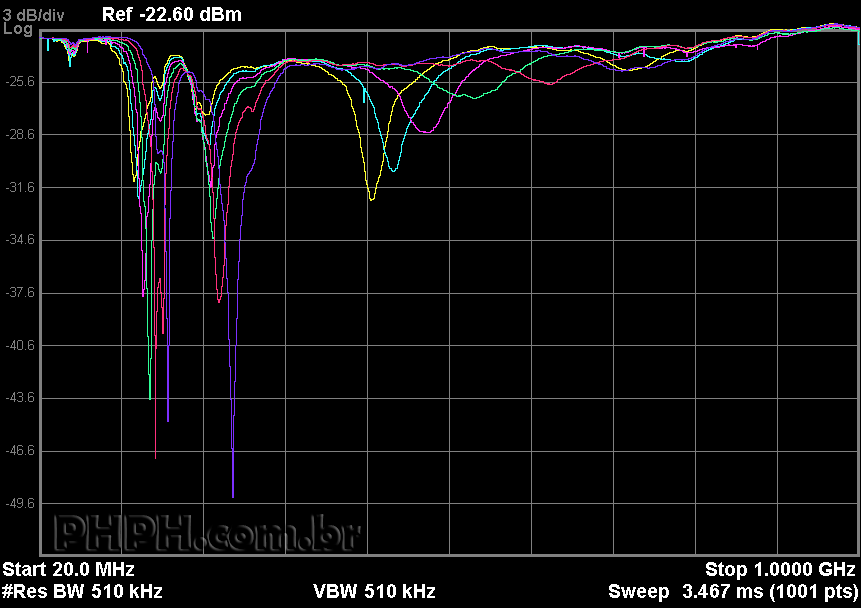The image size is (861, 608).
Task: Click the -49.6 y-axis label
Action: point(20,504)
